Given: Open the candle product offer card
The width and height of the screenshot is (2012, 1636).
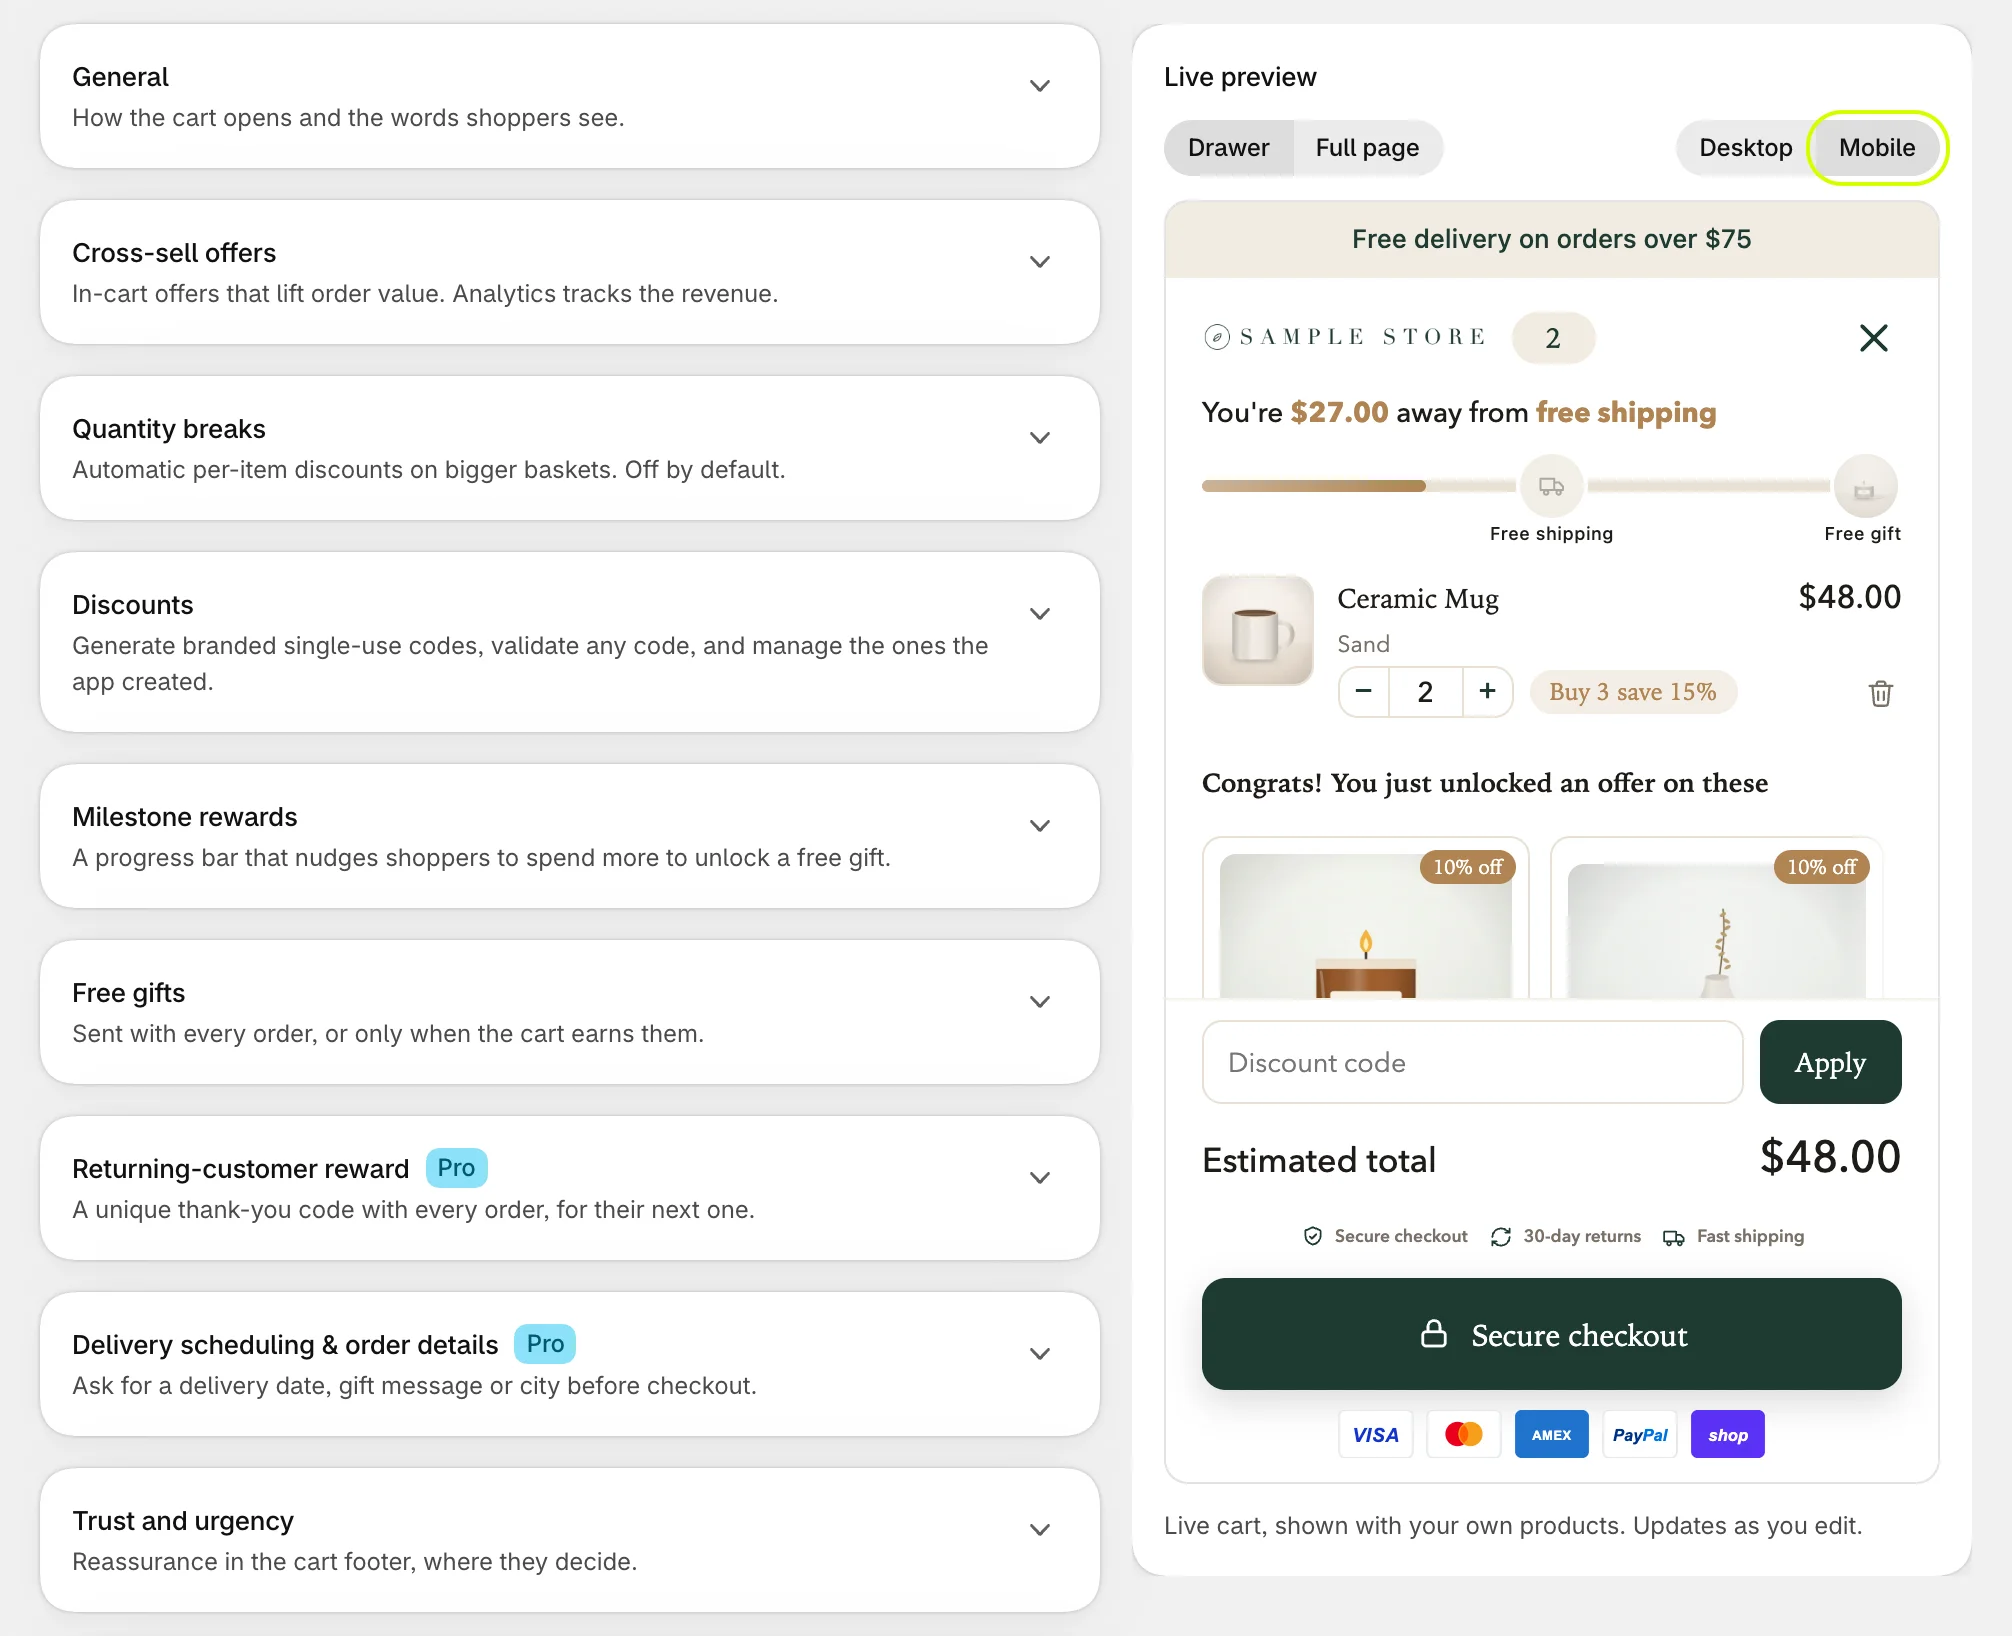Looking at the screenshot, I should click(x=1365, y=918).
